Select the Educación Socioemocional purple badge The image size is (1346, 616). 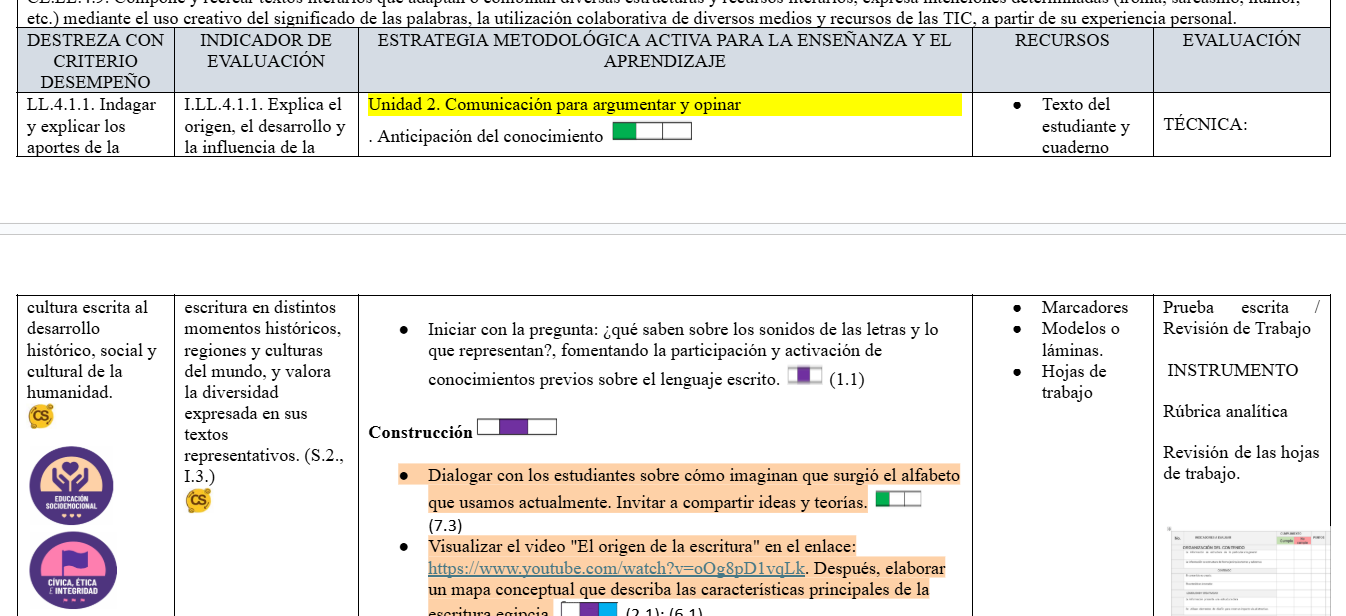[72, 486]
